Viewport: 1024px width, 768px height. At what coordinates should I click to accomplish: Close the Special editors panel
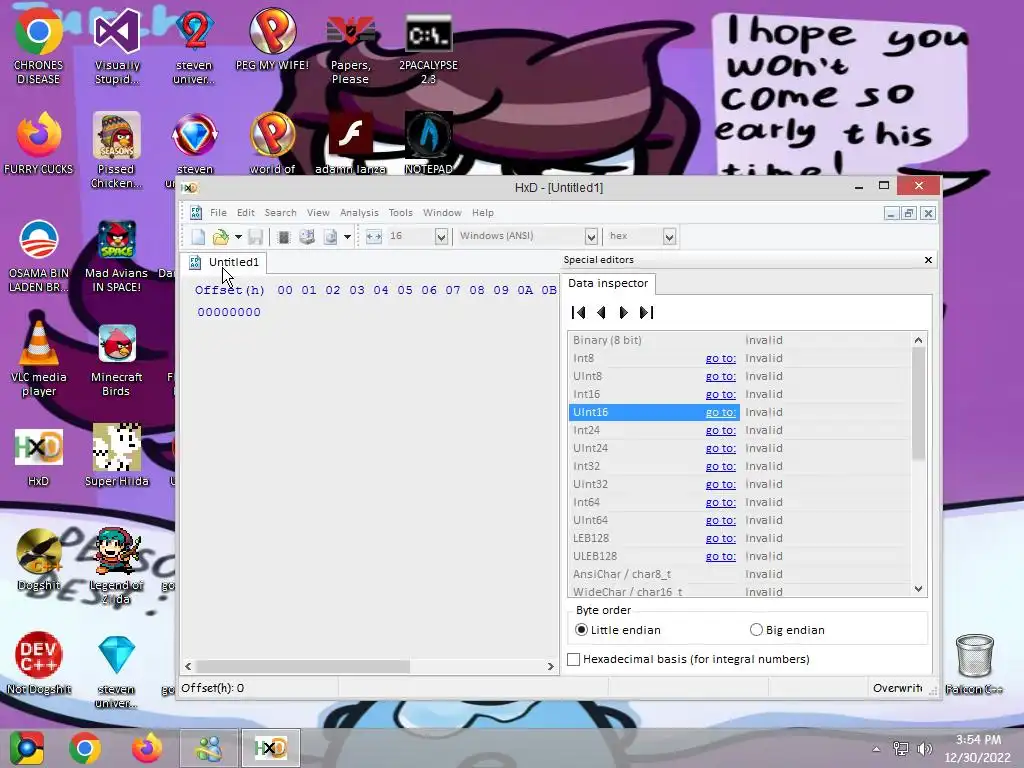pos(928,260)
